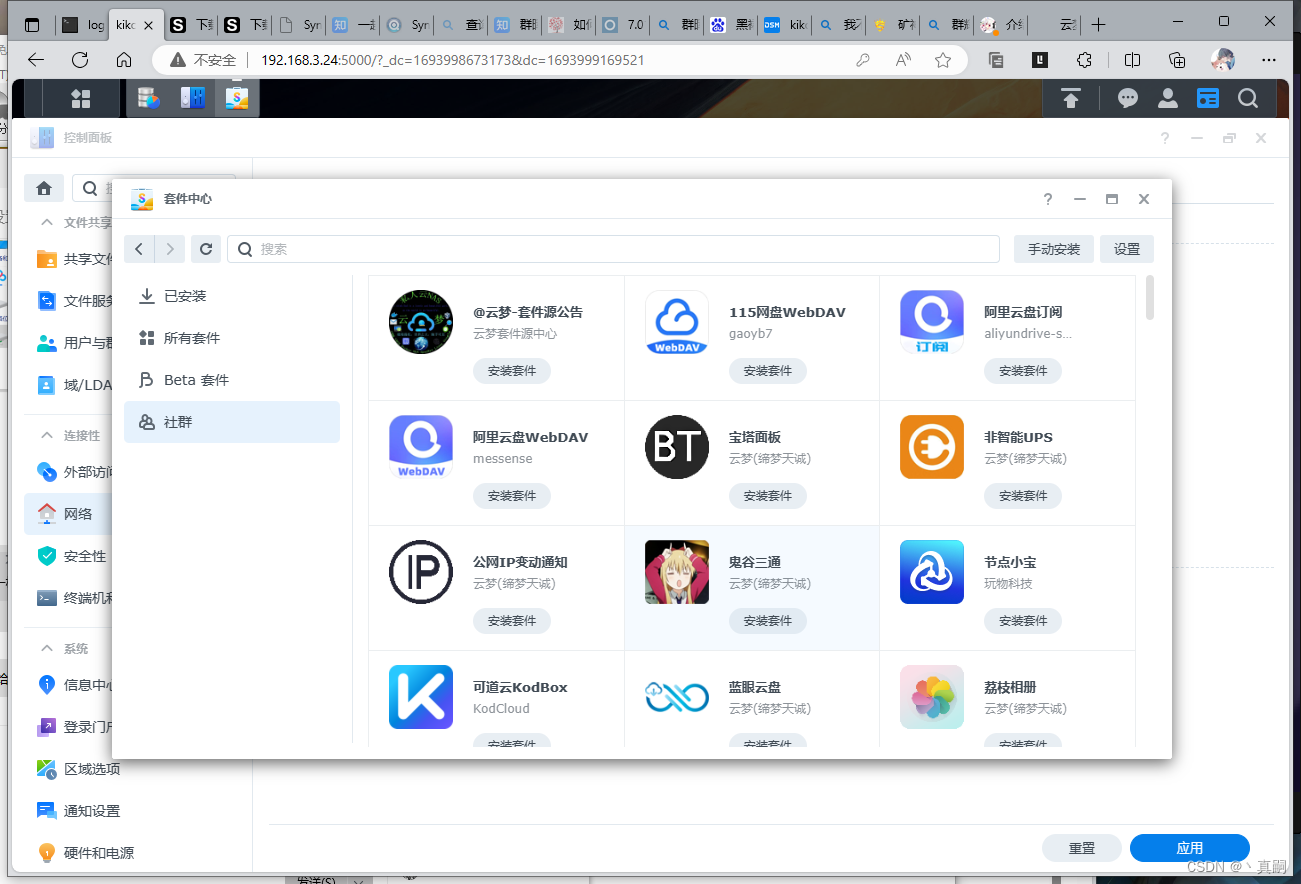Image resolution: width=1301 pixels, height=884 pixels.
Task: Click the browser address bar URL
Action: (452, 60)
